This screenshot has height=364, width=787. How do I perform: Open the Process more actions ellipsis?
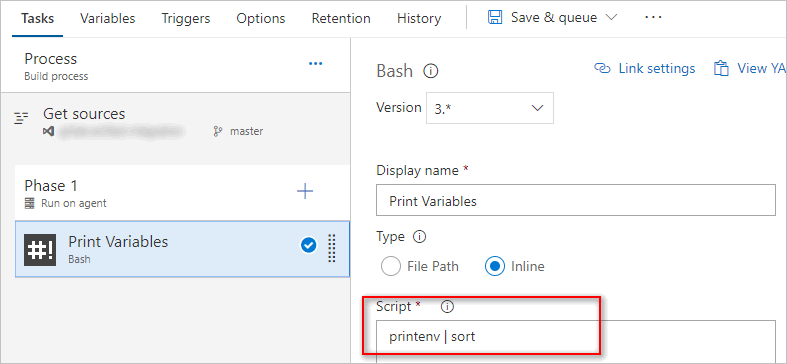pyautogui.click(x=315, y=64)
